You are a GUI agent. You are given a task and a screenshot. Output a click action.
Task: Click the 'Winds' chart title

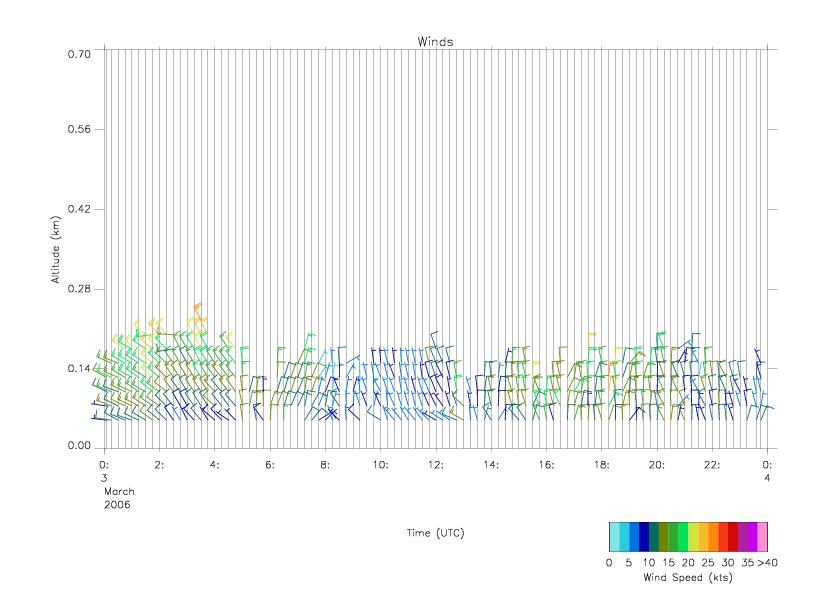coord(435,42)
